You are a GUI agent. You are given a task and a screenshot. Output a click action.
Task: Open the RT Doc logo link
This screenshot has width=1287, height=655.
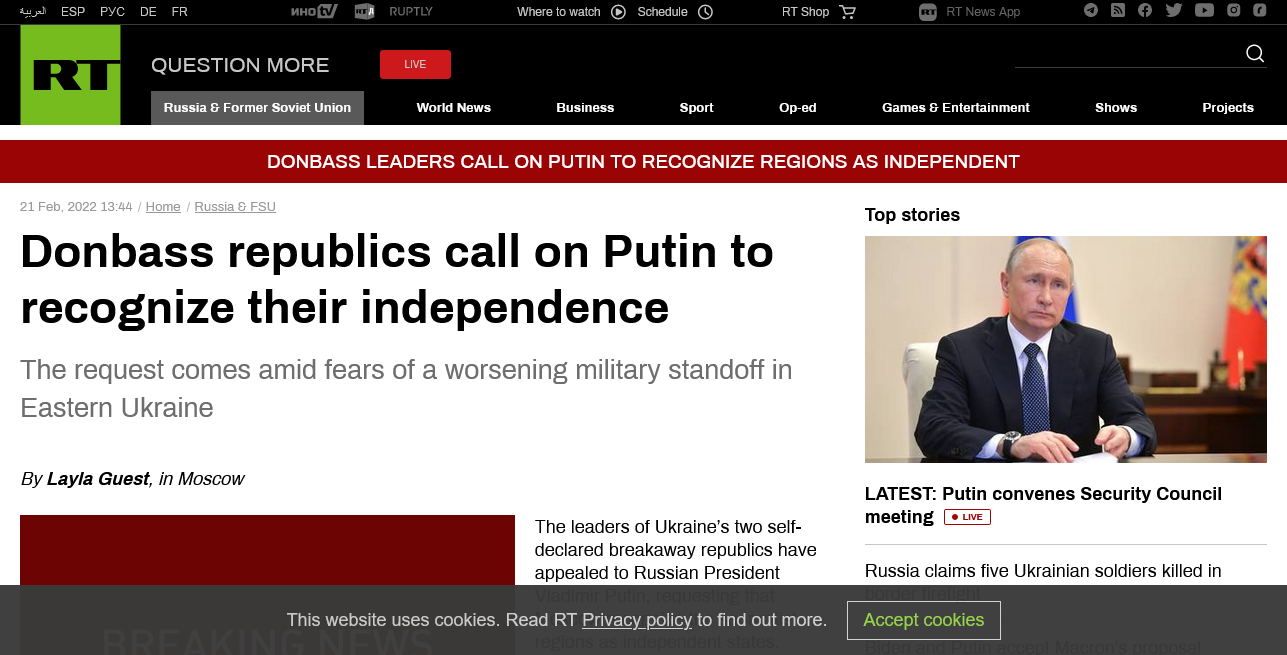[x=364, y=12]
